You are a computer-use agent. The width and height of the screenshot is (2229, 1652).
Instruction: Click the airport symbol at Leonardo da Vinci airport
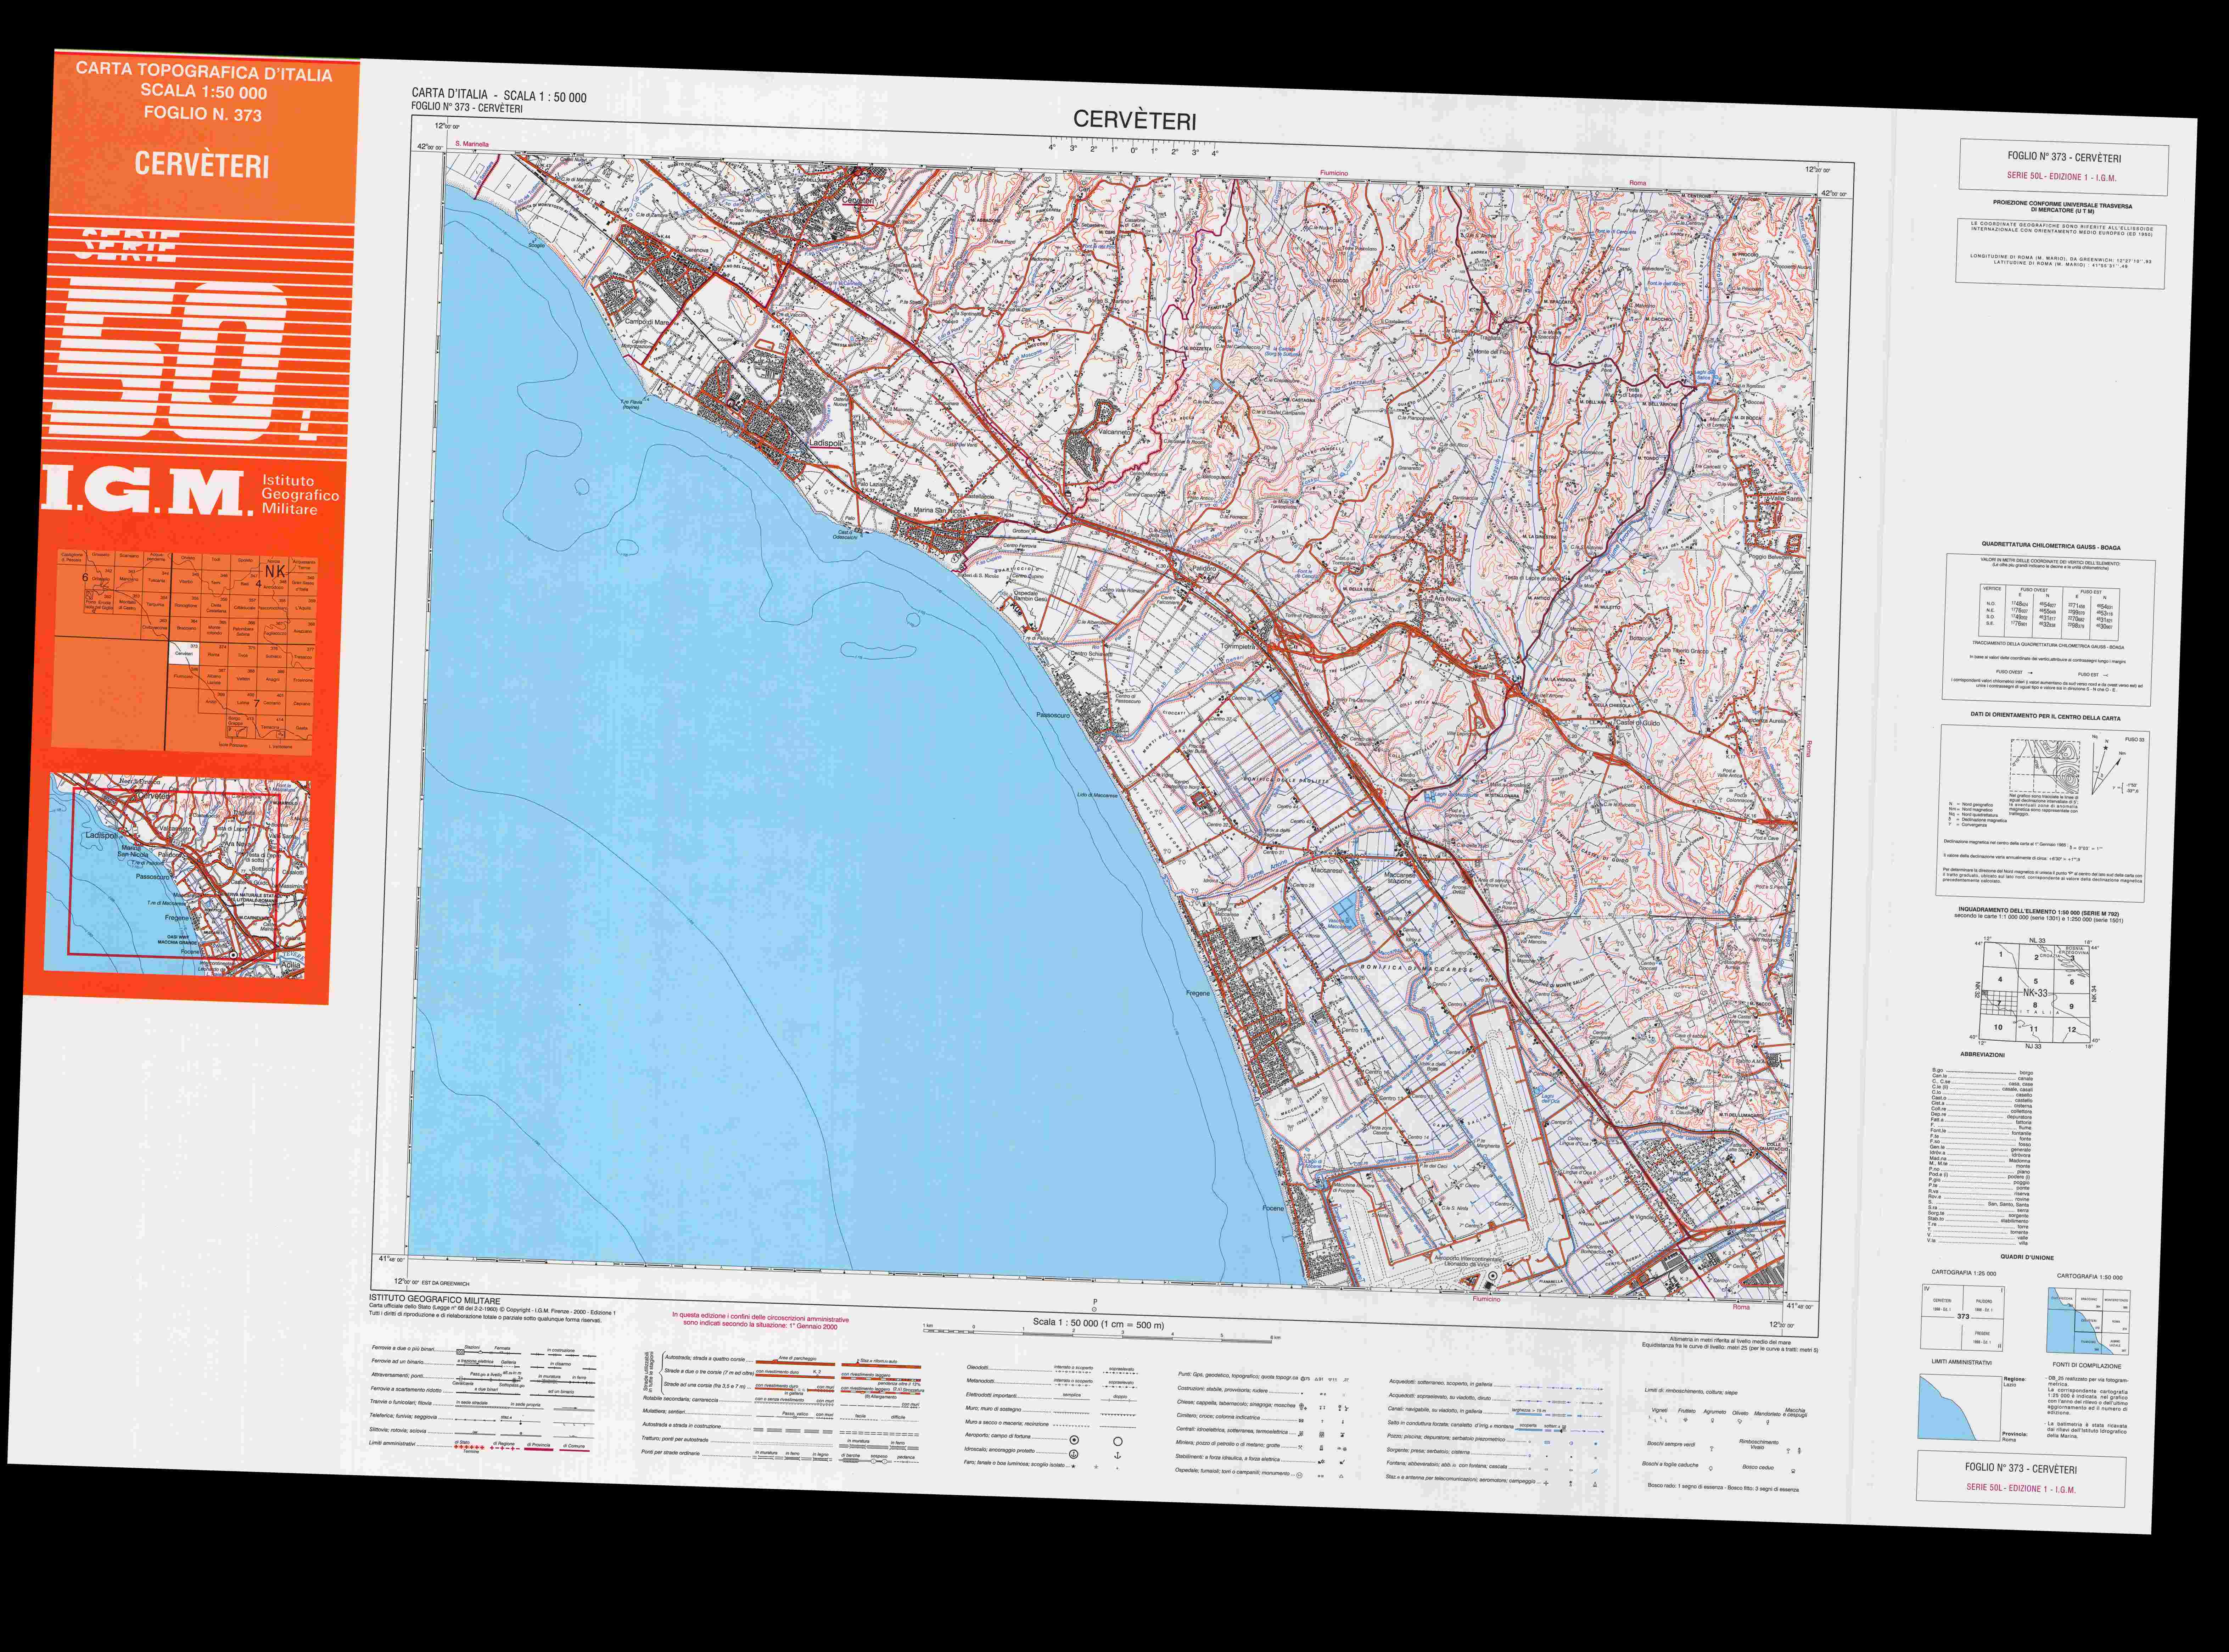pyautogui.click(x=1492, y=1276)
